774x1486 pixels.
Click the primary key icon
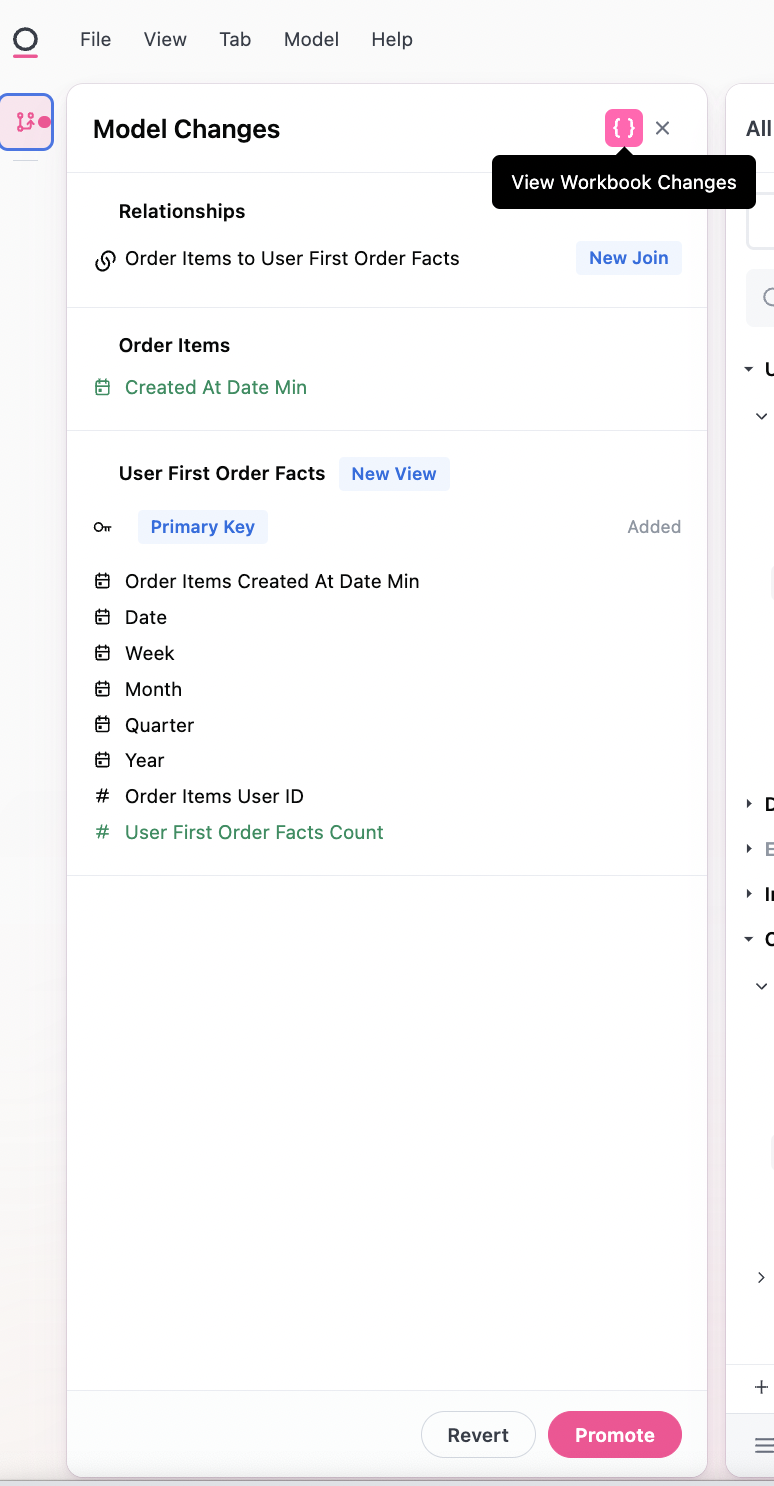(x=102, y=527)
